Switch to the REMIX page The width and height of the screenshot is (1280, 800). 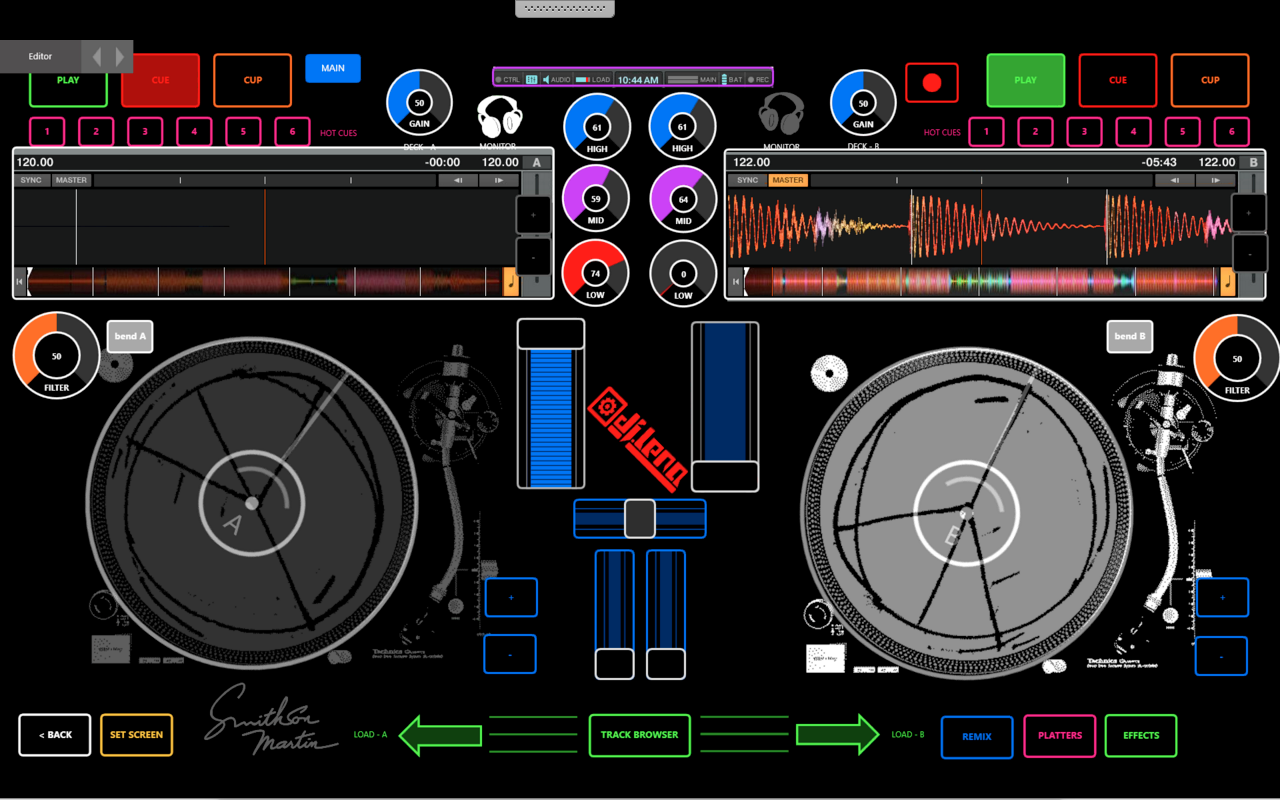point(977,736)
